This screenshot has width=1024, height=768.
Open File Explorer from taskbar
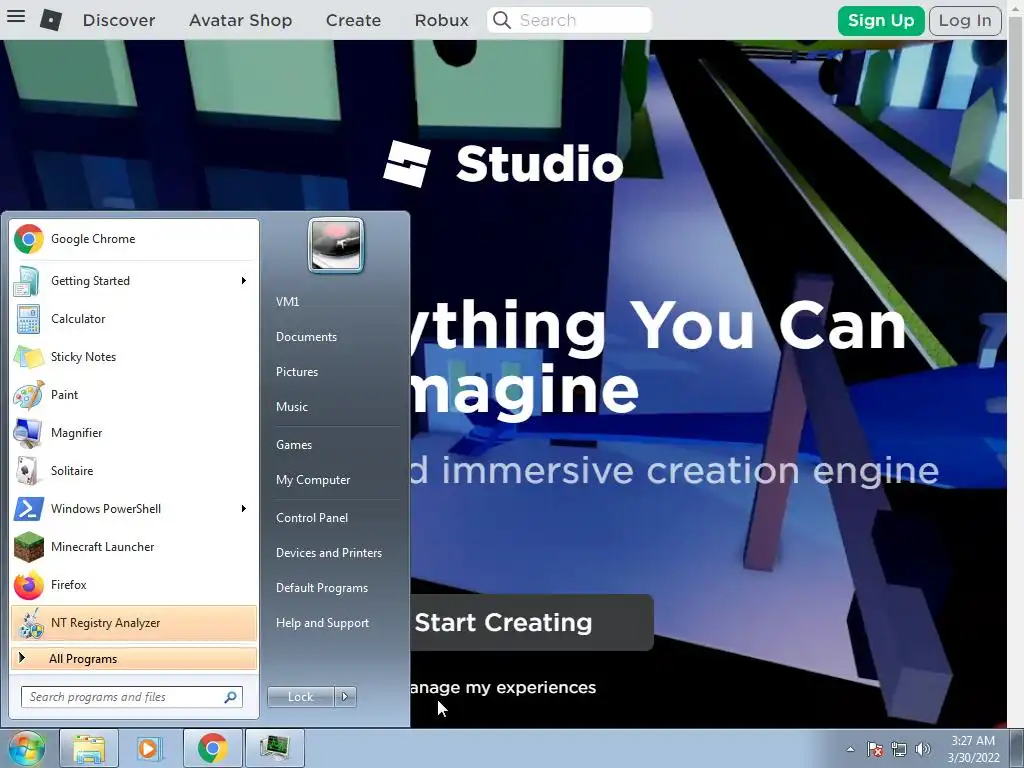pyautogui.click(x=89, y=748)
